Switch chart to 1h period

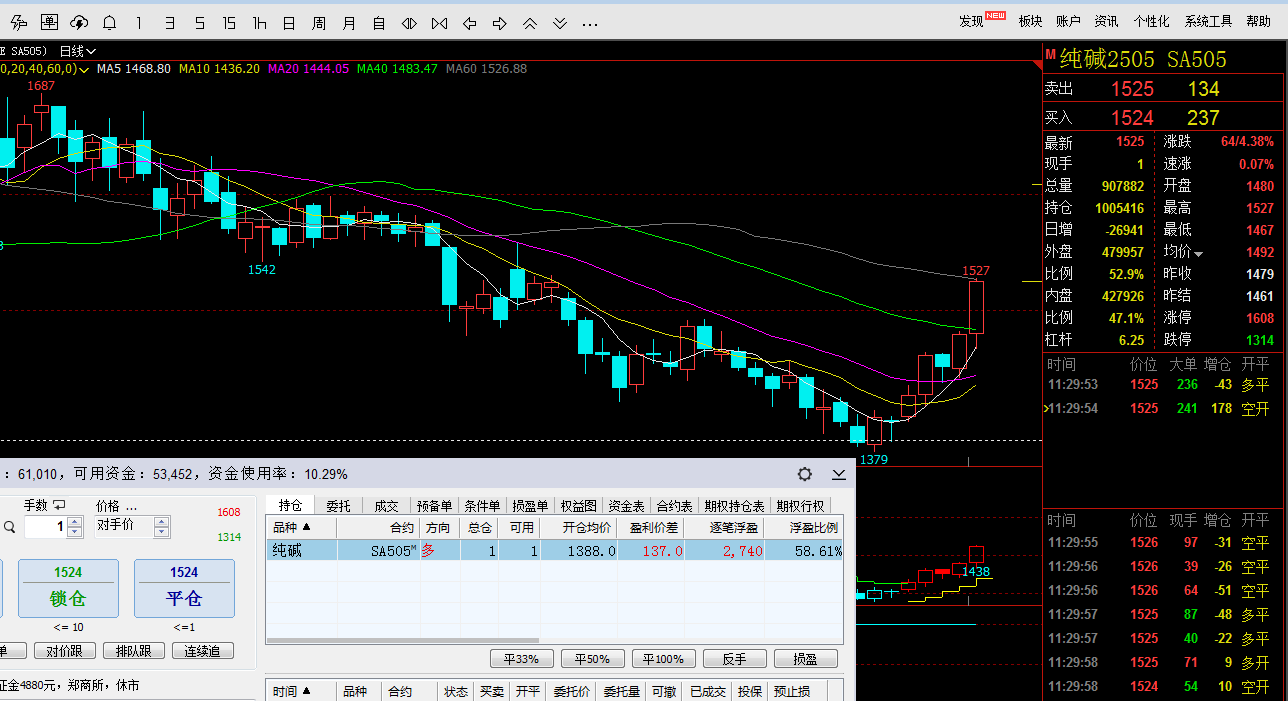[259, 22]
